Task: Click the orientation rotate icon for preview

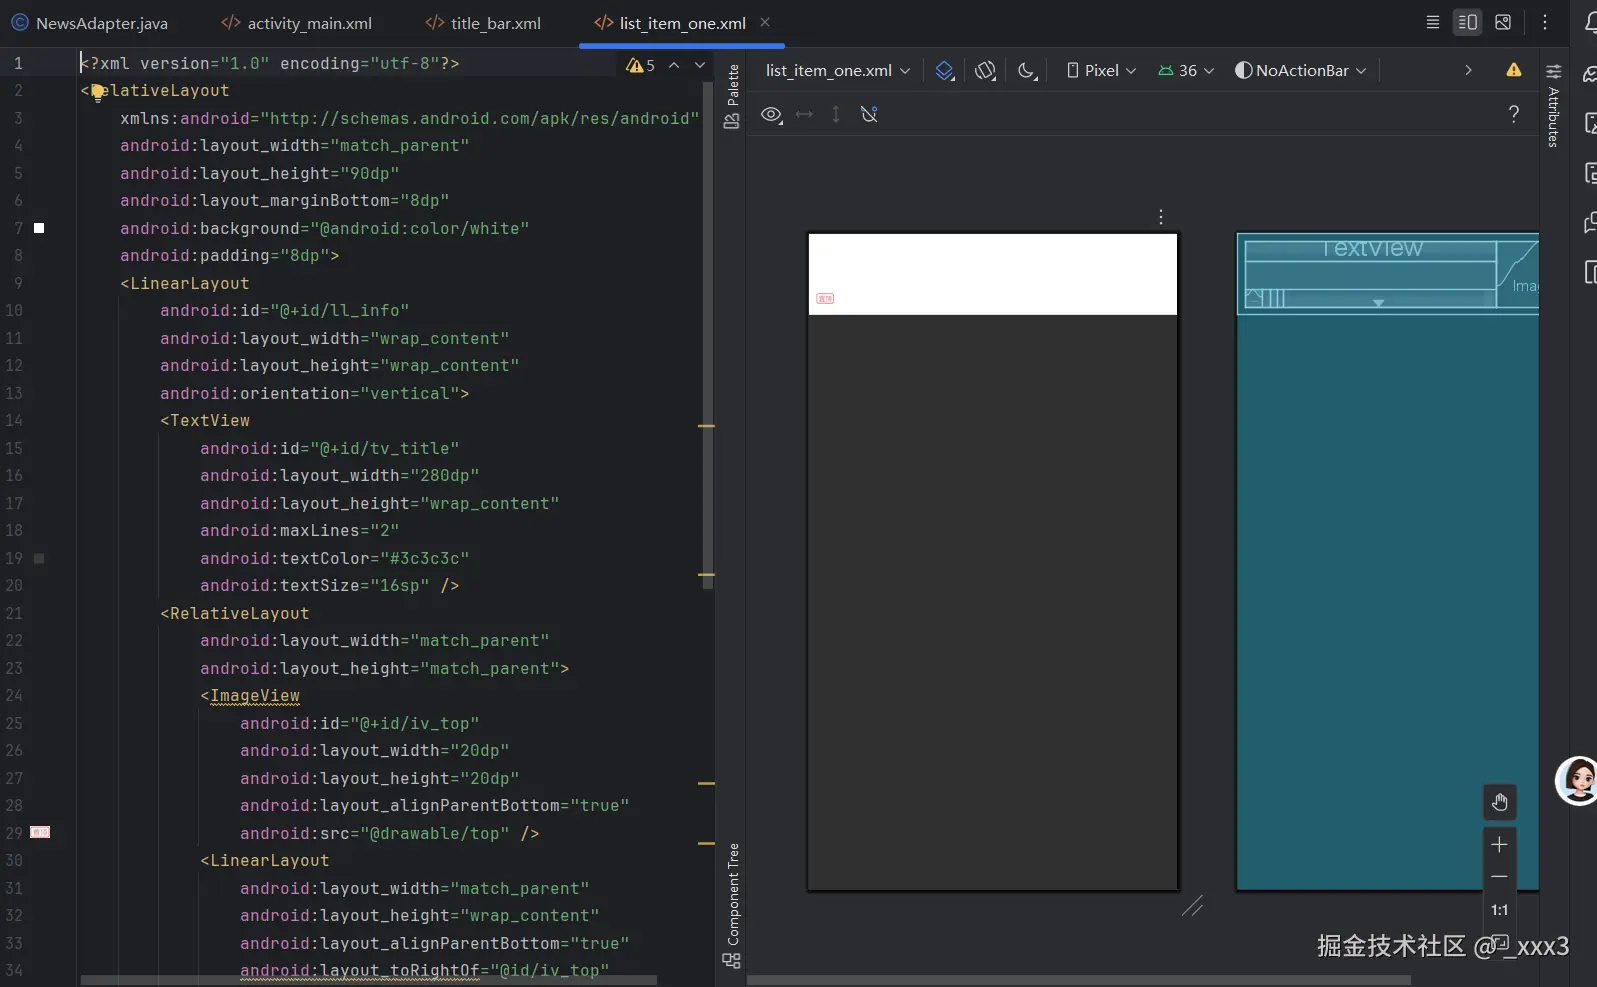Action: pyautogui.click(x=986, y=71)
